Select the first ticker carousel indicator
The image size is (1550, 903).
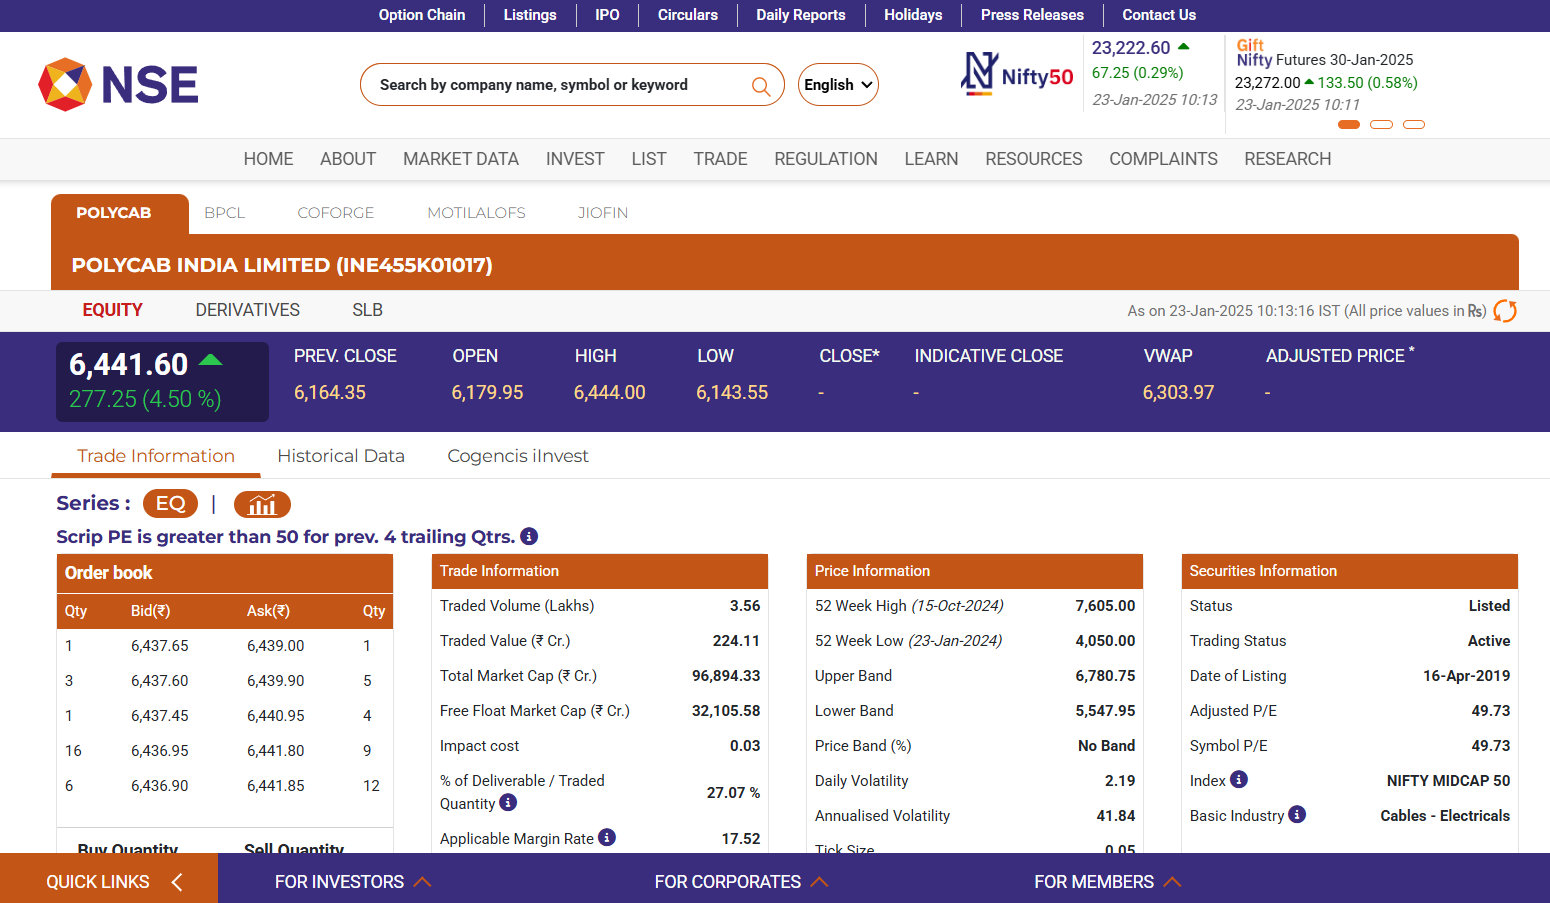click(1348, 125)
